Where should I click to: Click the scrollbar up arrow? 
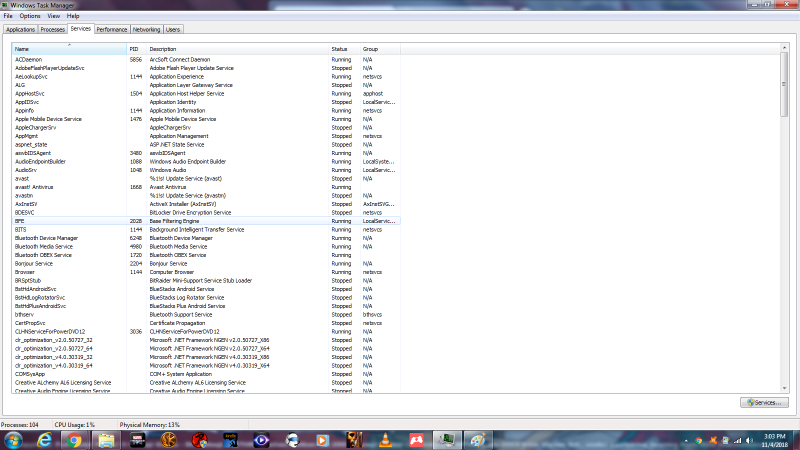click(784, 47)
